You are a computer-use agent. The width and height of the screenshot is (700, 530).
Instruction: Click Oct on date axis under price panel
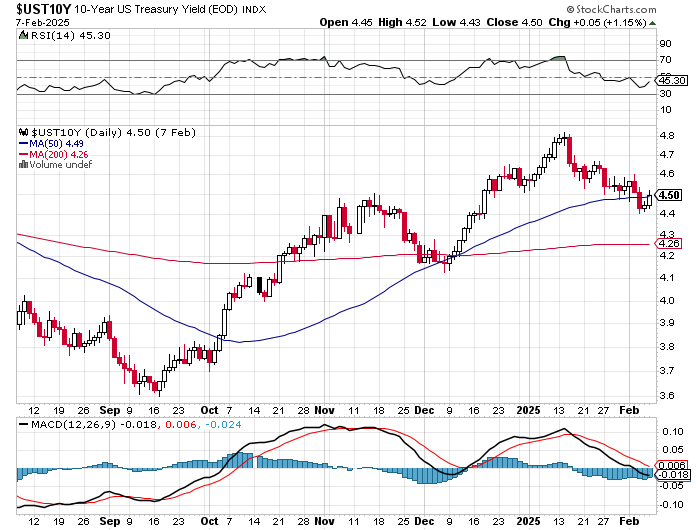coord(209,410)
